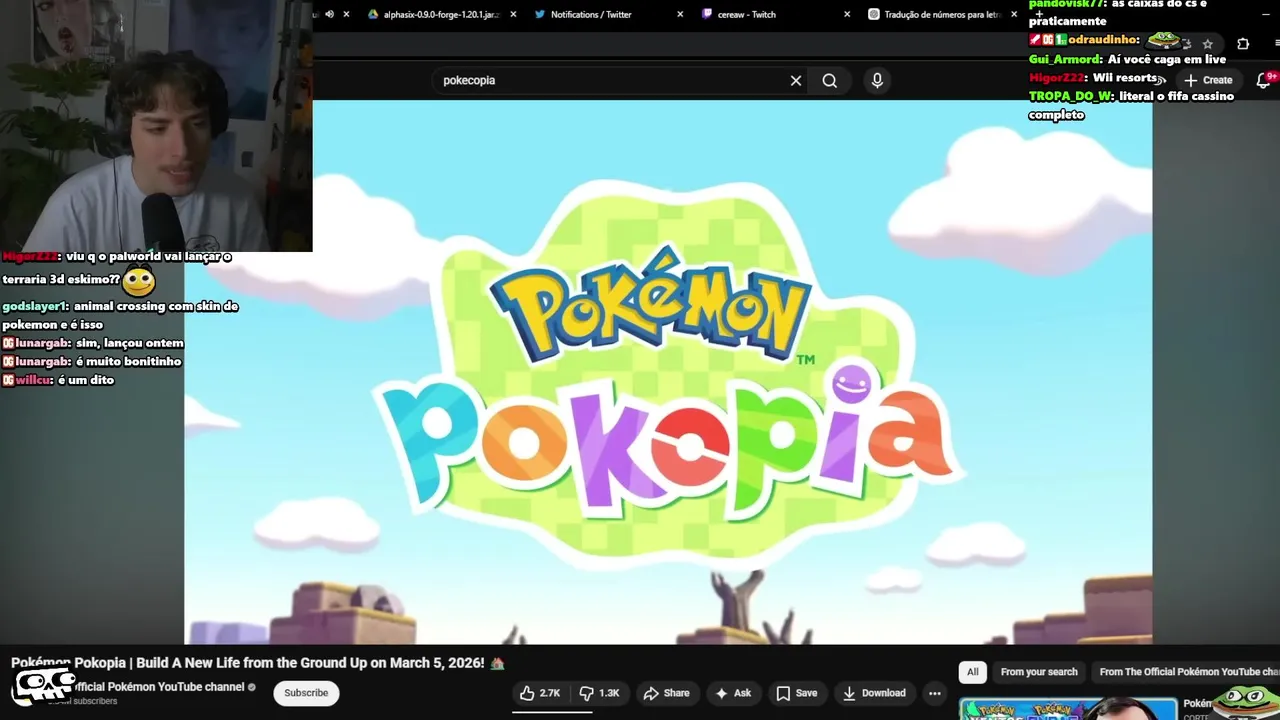This screenshot has height=720, width=1280.
Task: Click the Pokémon Pokopia video title text
Action: pos(258,663)
